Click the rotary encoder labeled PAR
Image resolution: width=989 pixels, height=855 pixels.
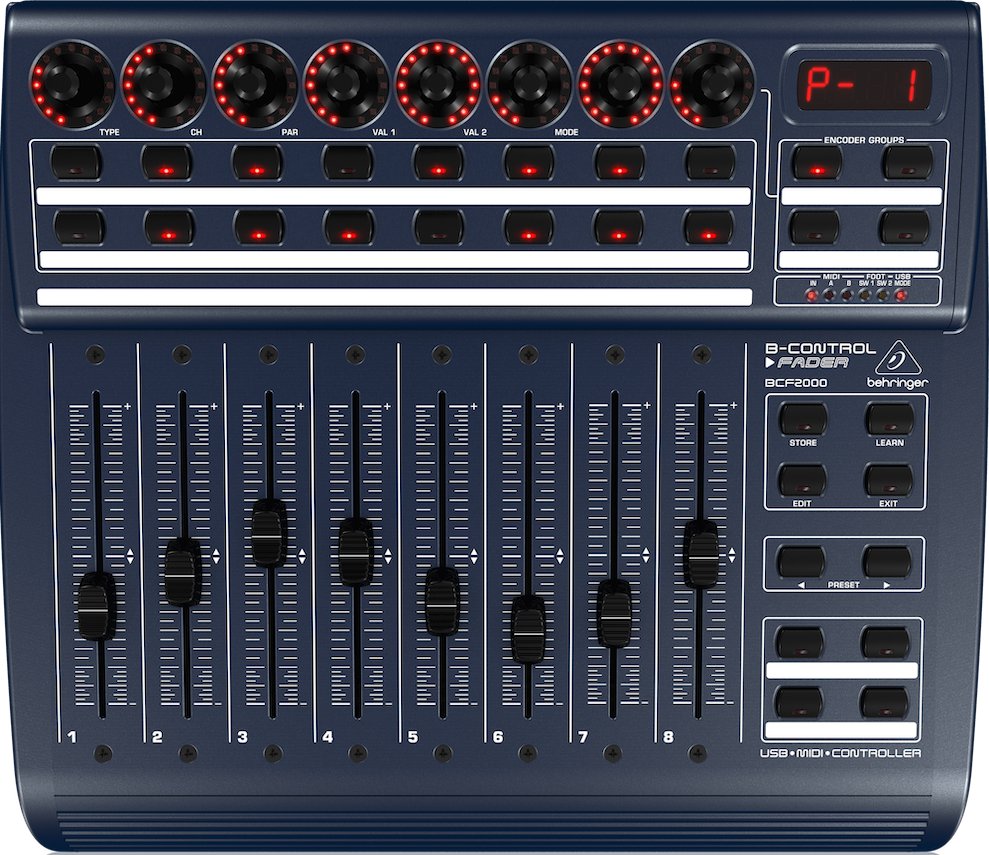tap(255, 84)
